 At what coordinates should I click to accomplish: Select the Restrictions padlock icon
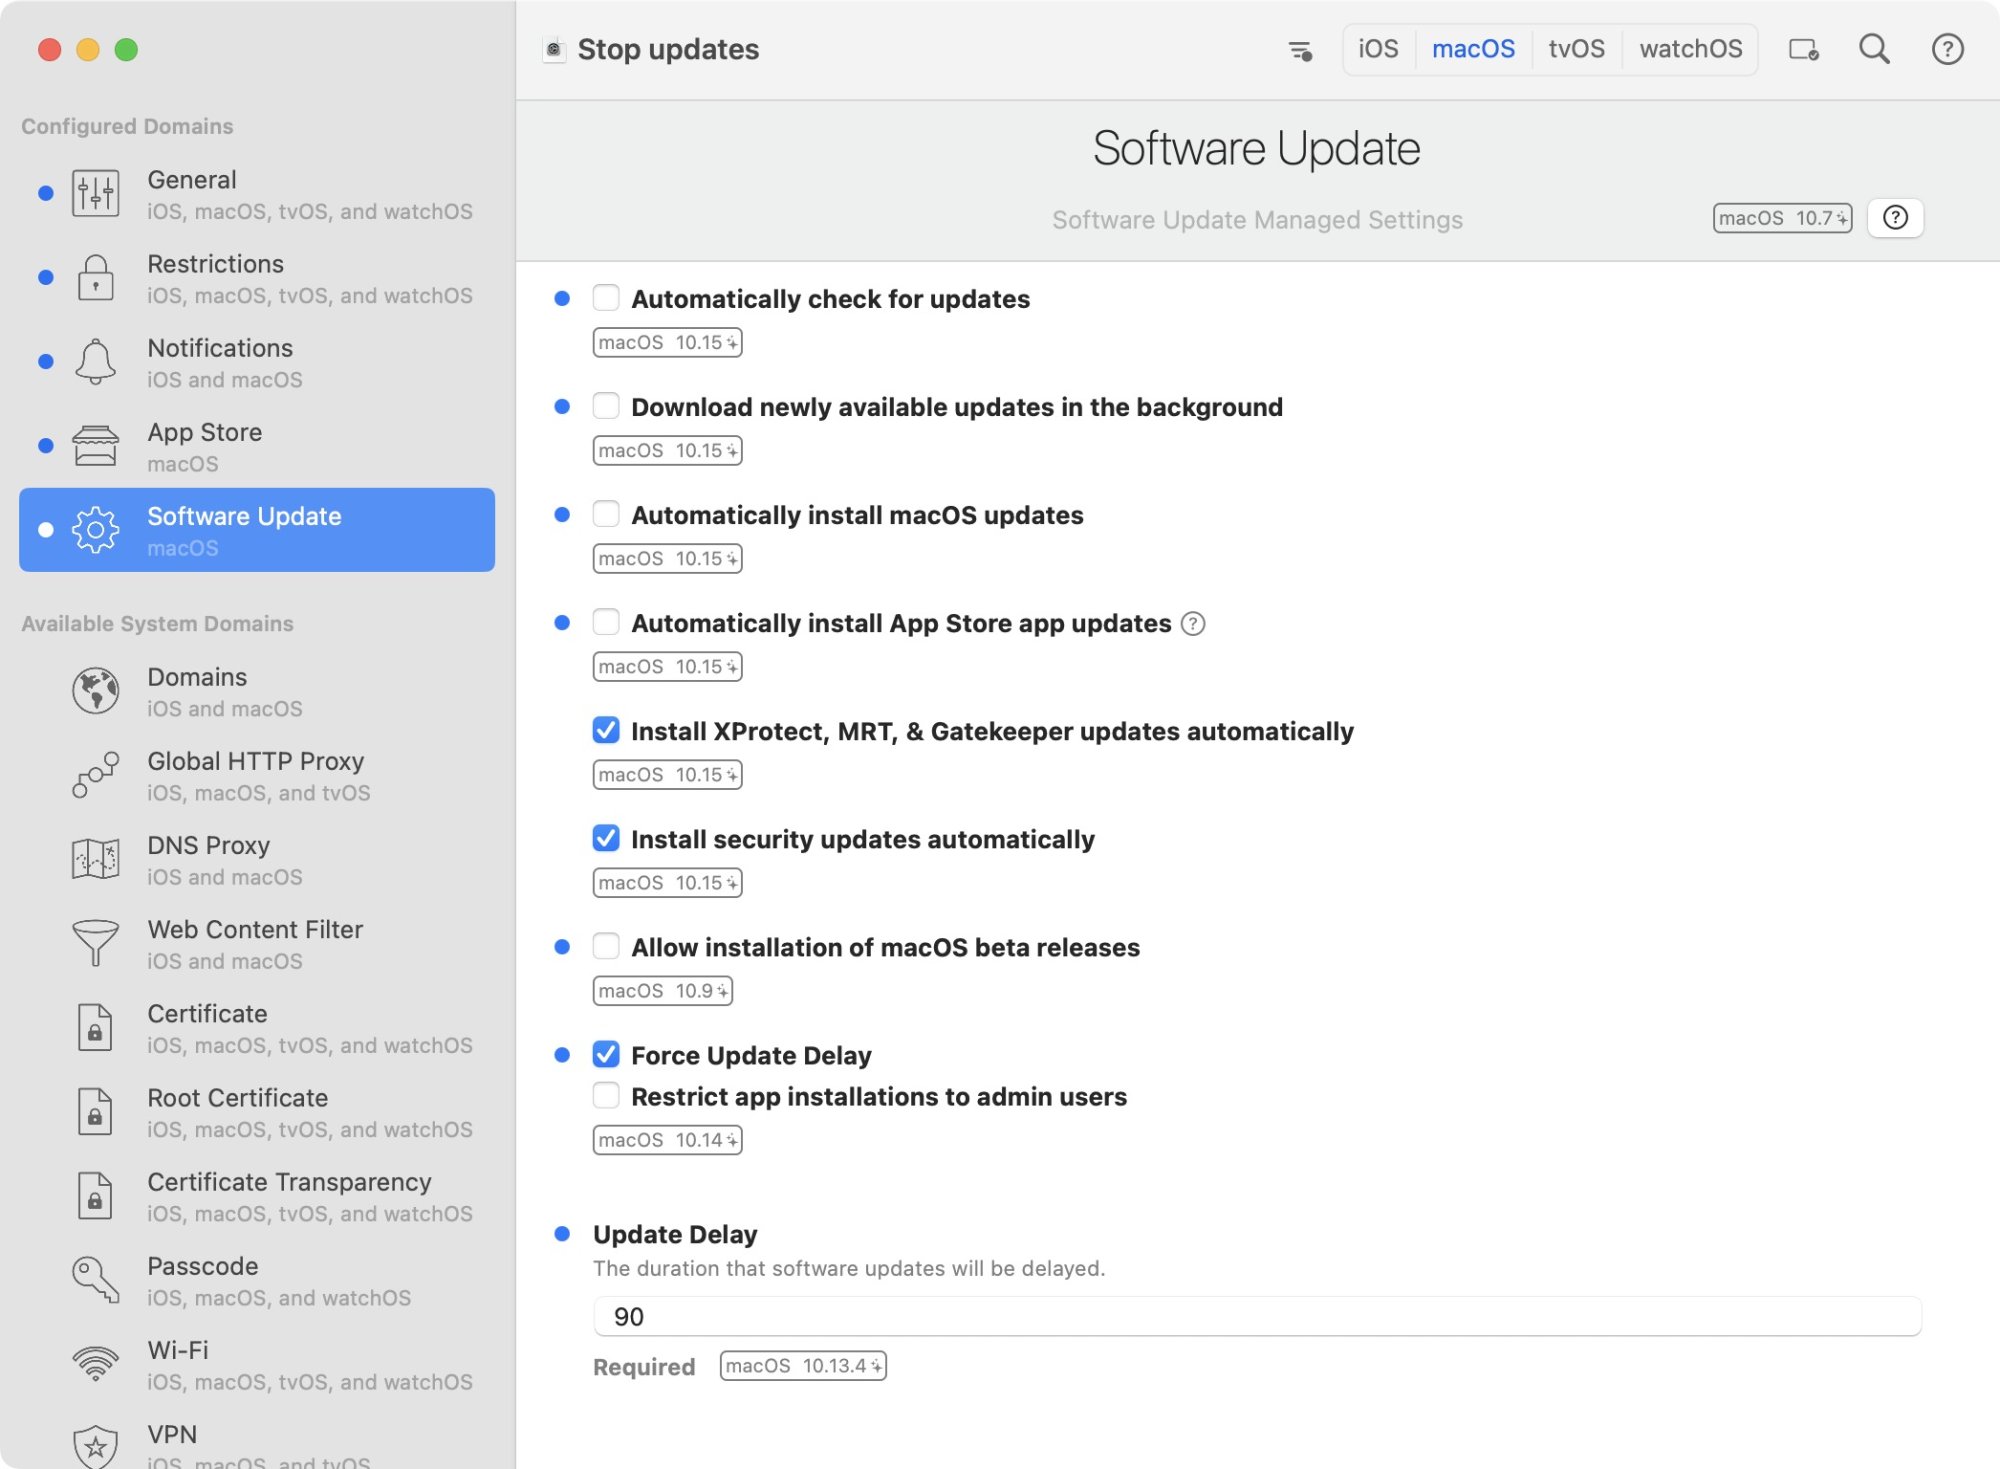pyautogui.click(x=95, y=278)
